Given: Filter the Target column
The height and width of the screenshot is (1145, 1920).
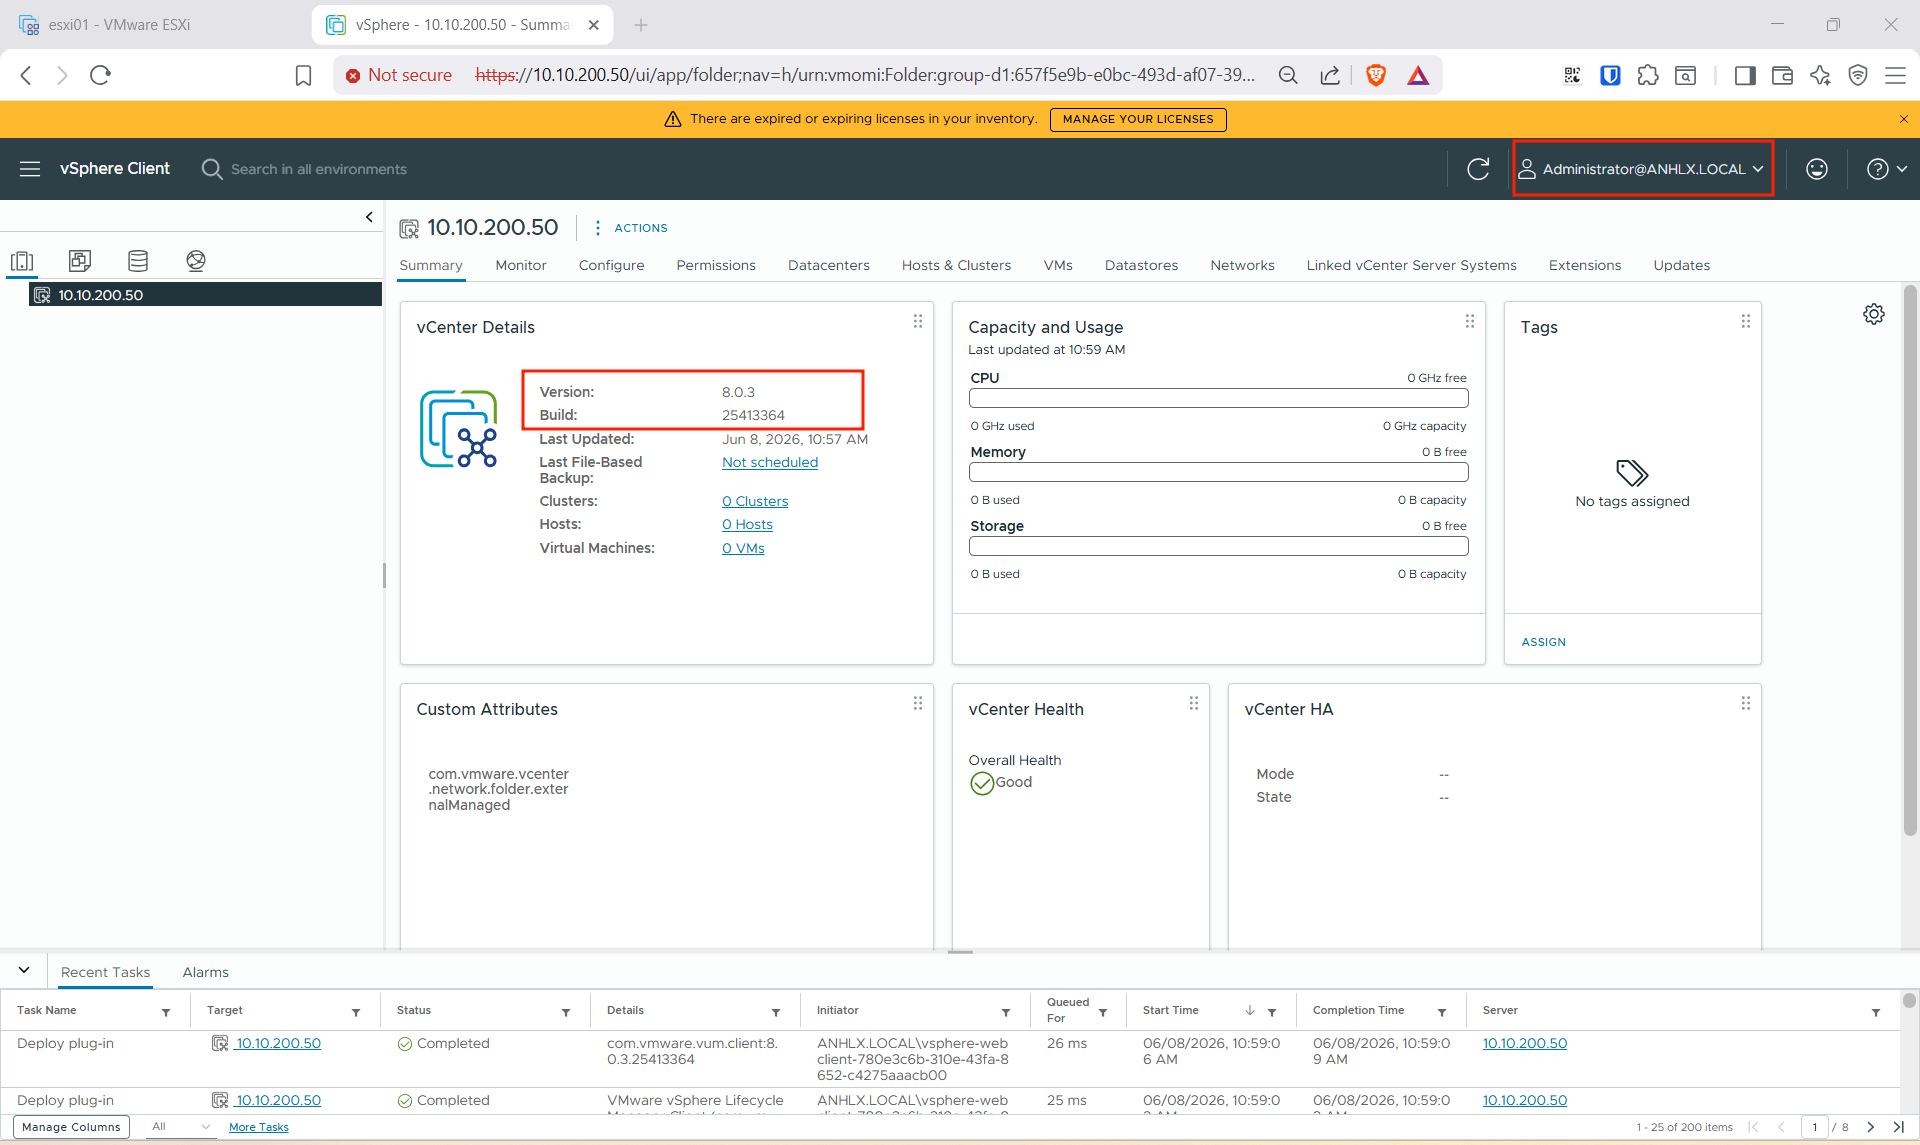Looking at the screenshot, I should point(356,1012).
